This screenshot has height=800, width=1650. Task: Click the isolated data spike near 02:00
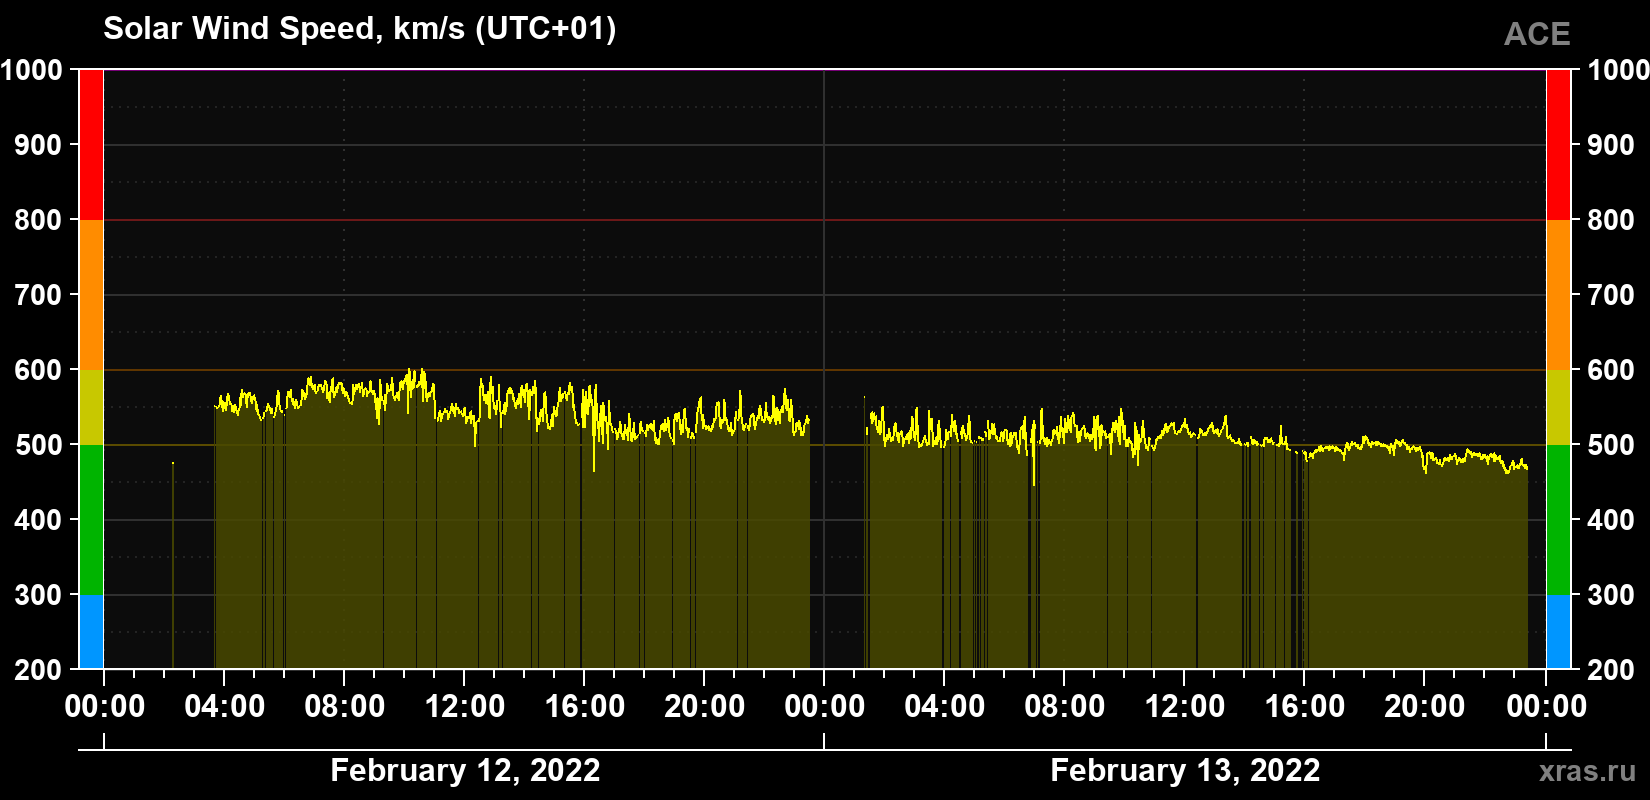coord(173,565)
